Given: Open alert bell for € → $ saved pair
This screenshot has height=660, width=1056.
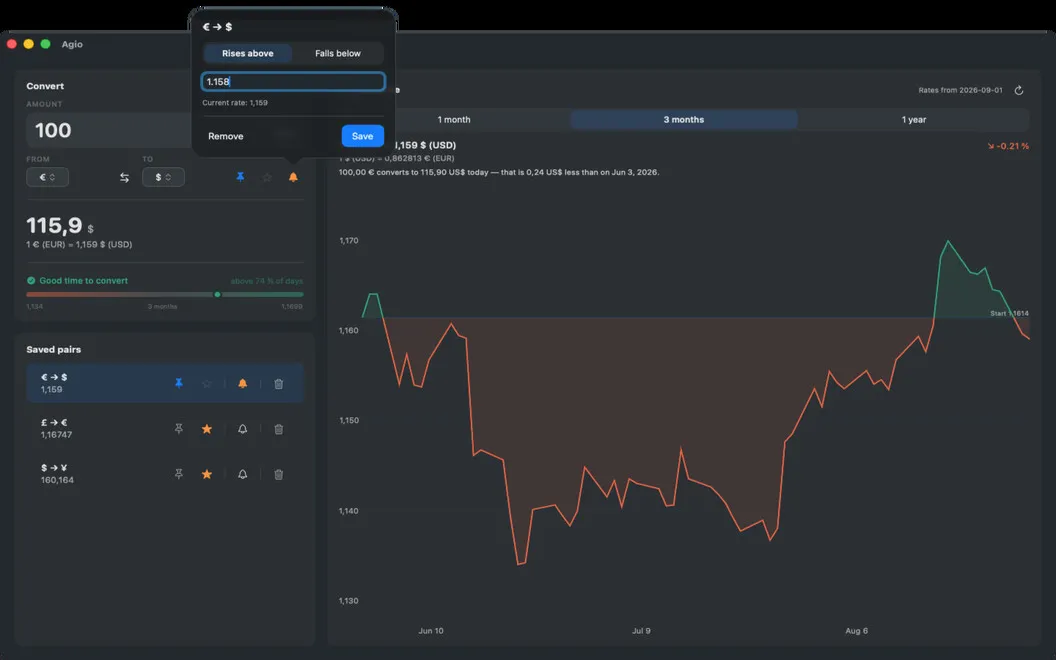Looking at the screenshot, I should 242,383.
